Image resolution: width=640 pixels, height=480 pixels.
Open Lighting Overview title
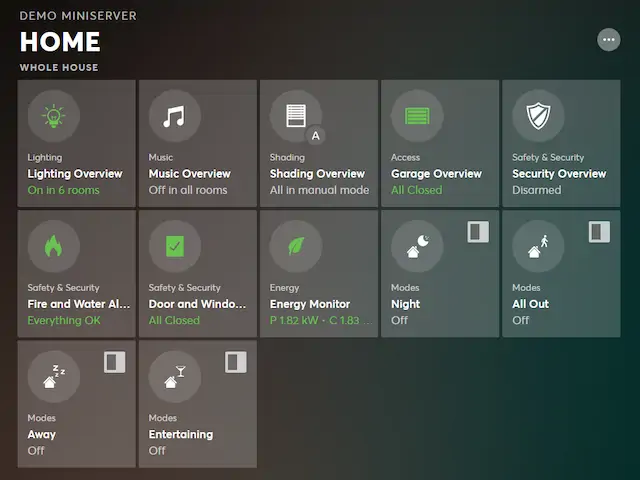click(75, 174)
